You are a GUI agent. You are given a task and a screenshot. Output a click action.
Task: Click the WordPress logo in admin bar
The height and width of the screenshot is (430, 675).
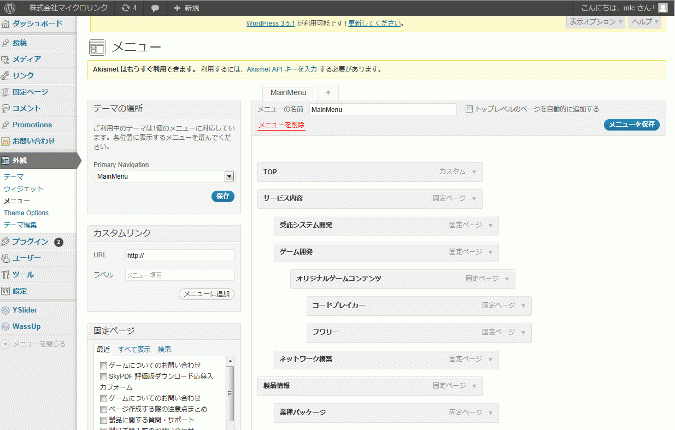(7, 7)
